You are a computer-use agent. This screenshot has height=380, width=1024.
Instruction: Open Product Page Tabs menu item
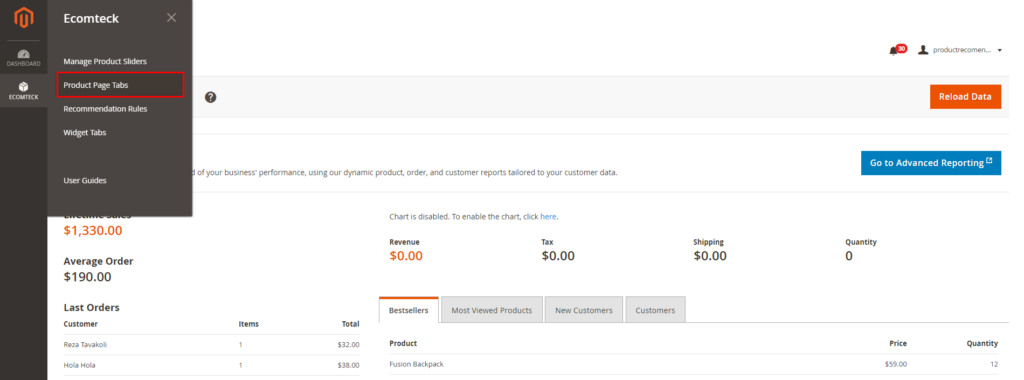[120, 85]
